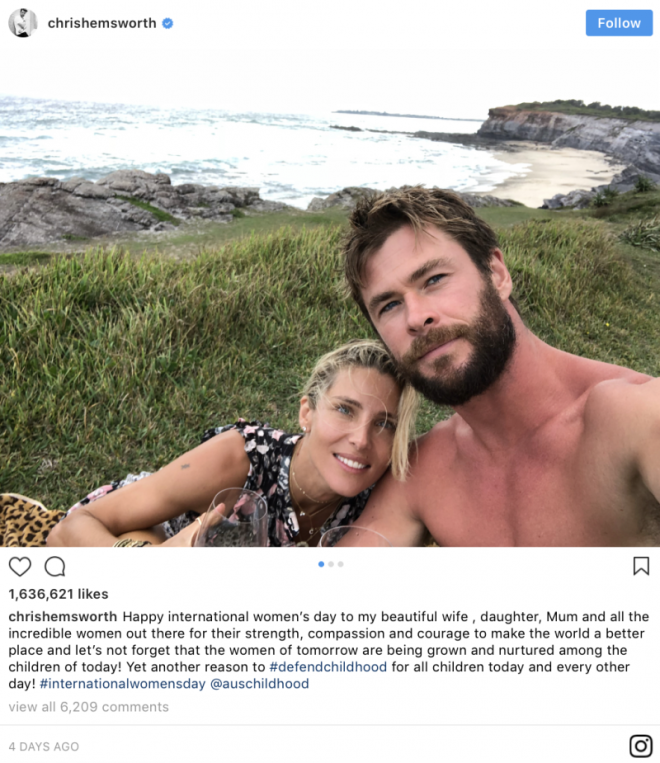660x763 pixels.
Task: Open comments via speech bubble icon
Action: pos(55,566)
